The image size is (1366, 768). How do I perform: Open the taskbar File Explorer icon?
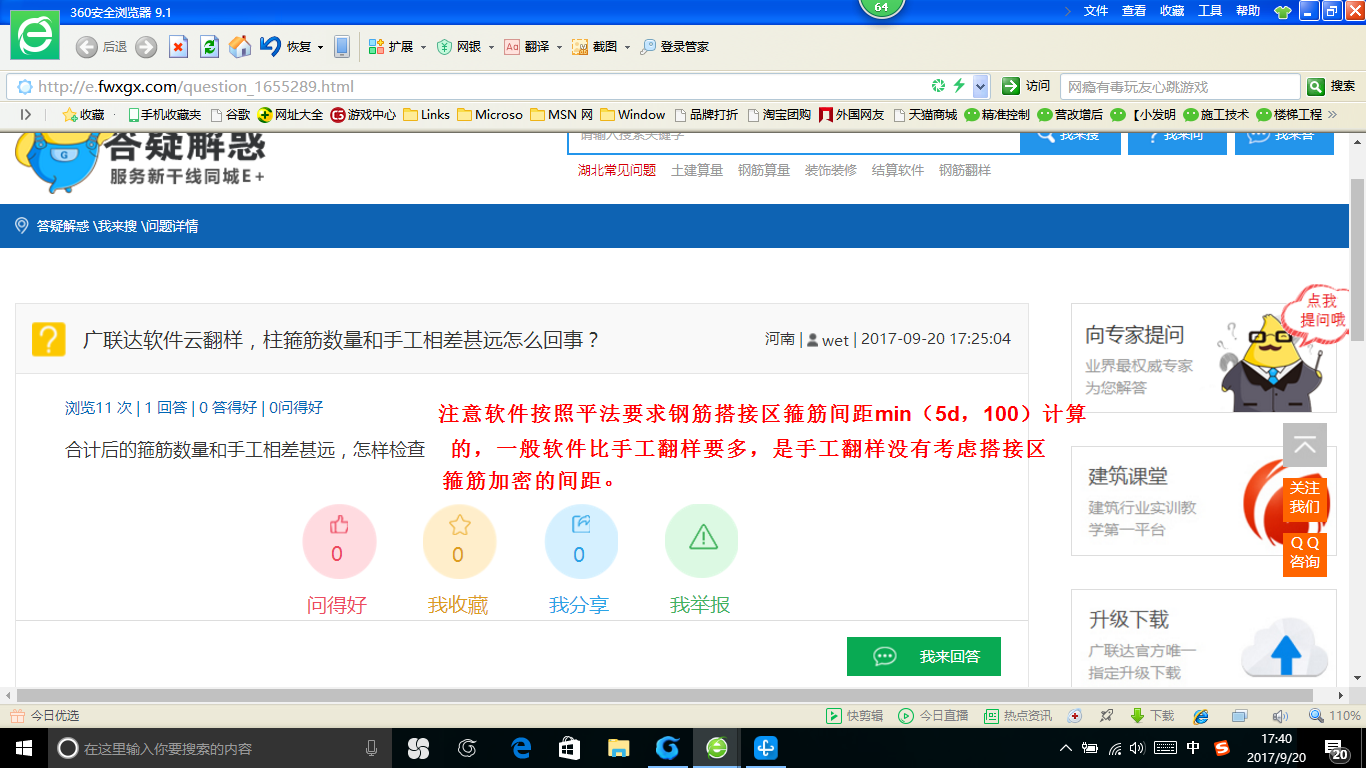pos(619,748)
